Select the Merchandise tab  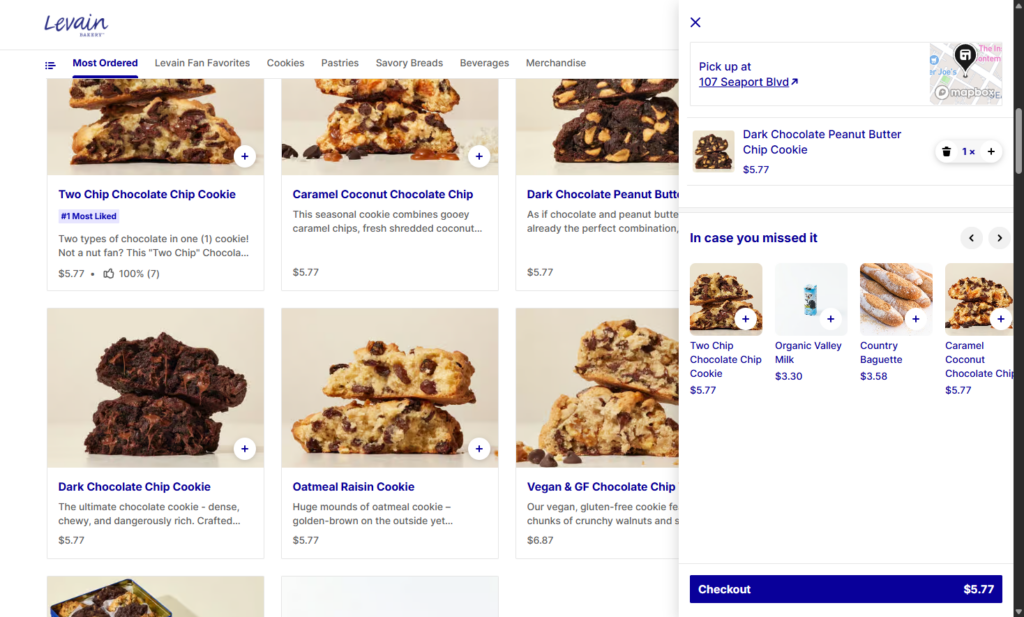coord(556,63)
